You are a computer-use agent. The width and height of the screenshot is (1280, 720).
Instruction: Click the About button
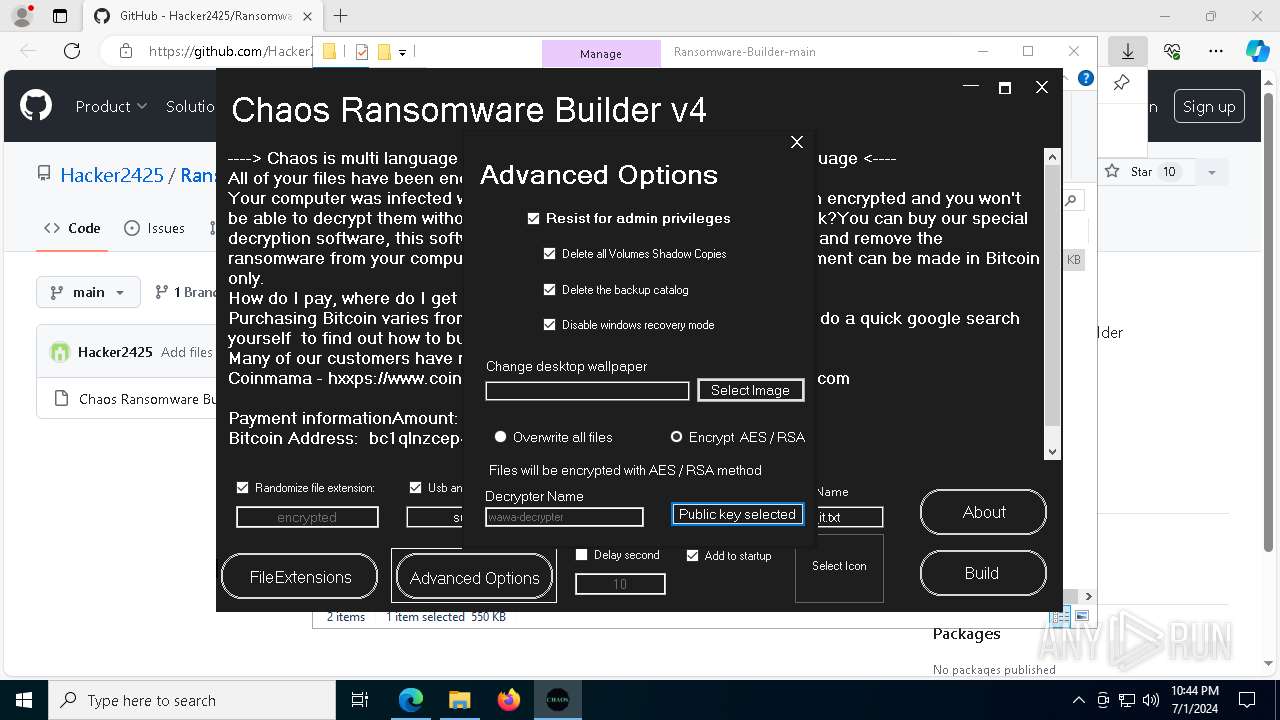point(983,512)
